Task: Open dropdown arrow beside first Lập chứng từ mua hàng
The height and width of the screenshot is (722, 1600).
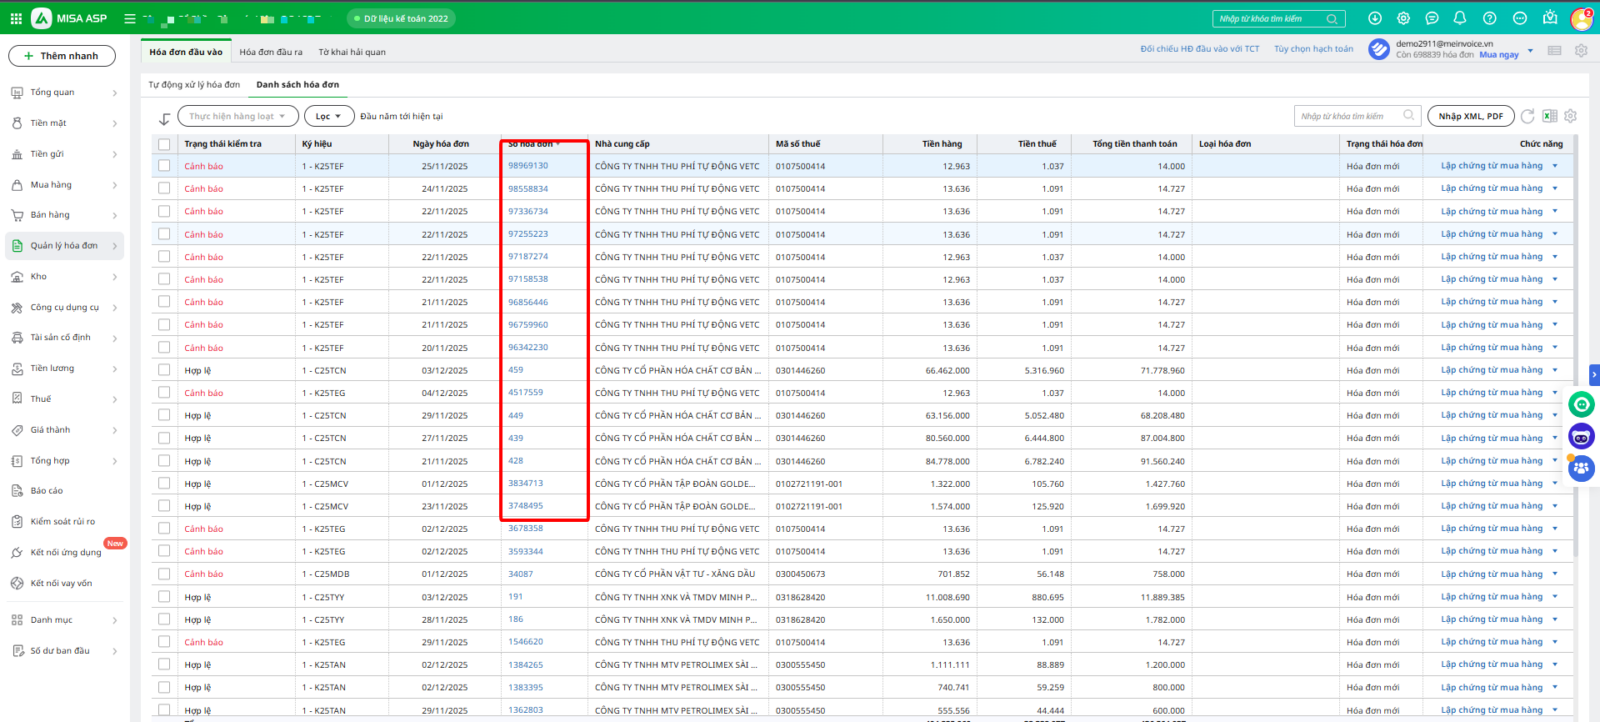Action: [x=1555, y=166]
